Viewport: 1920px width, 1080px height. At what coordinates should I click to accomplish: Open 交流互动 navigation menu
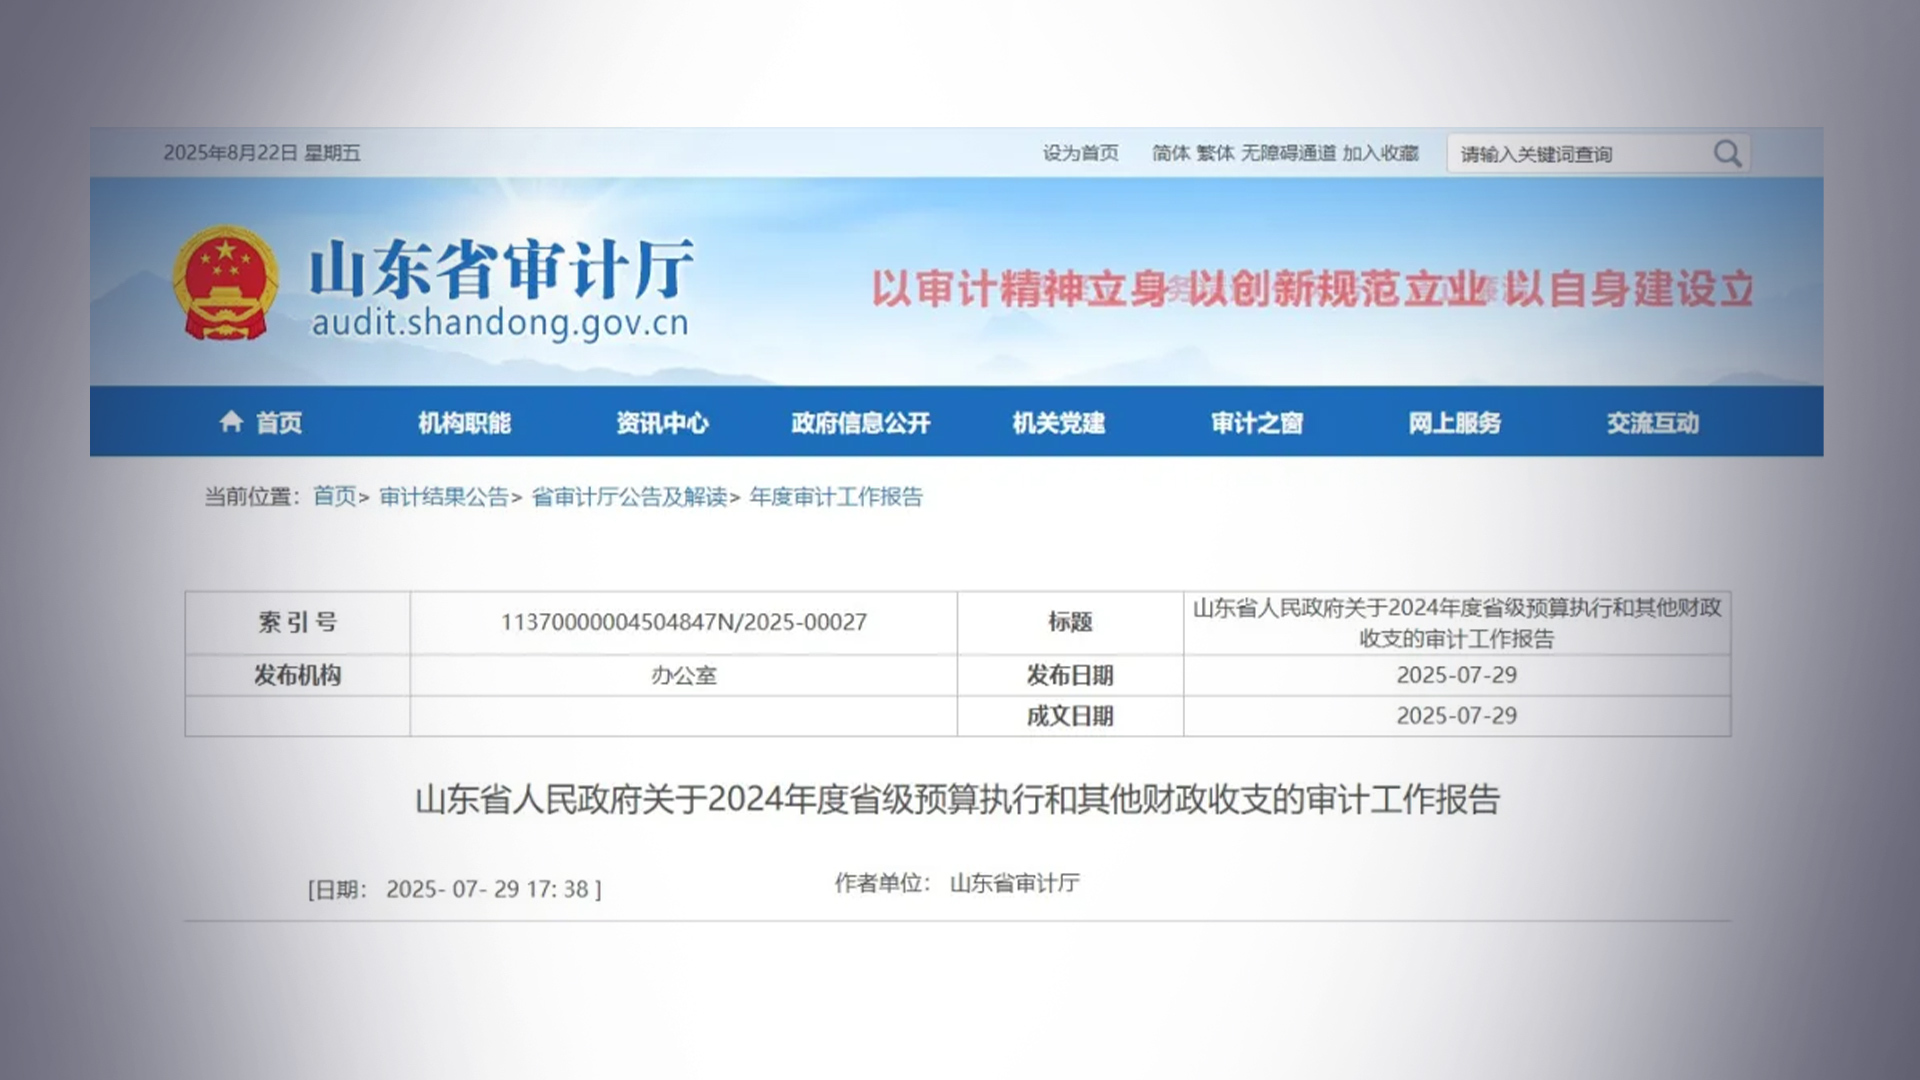click(x=1652, y=422)
